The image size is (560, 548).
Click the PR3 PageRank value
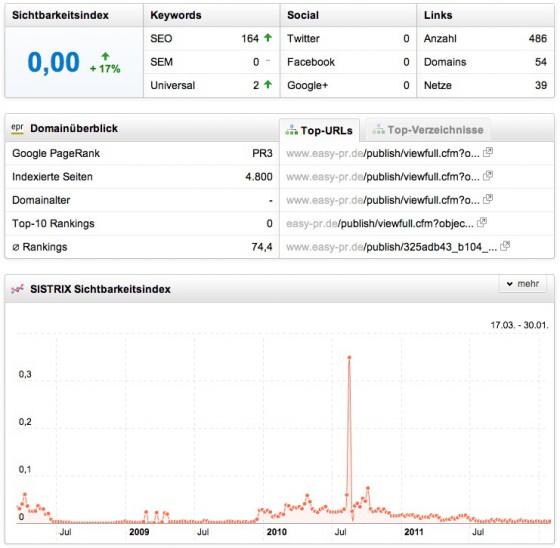tap(262, 153)
